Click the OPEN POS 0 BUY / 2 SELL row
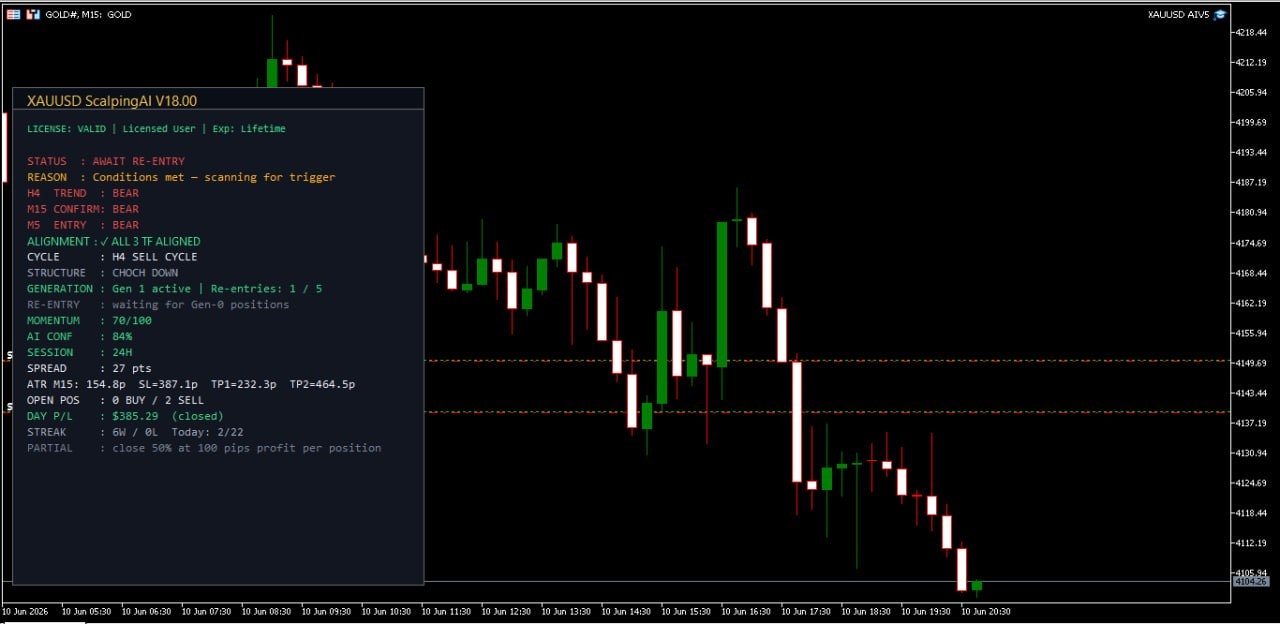Image resolution: width=1280 pixels, height=624 pixels. click(115, 400)
